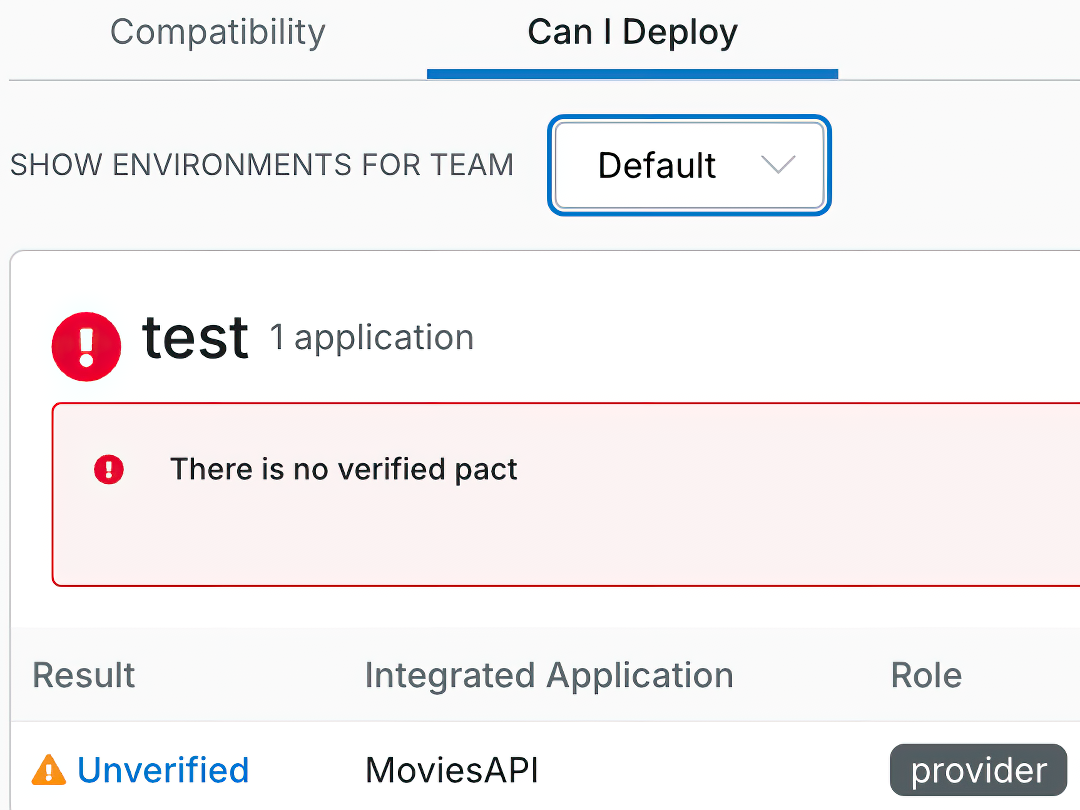Image resolution: width=1080 pixels, height=810 pixels.
Task: Open the Unverified result link
Action: tap(163, 770)
